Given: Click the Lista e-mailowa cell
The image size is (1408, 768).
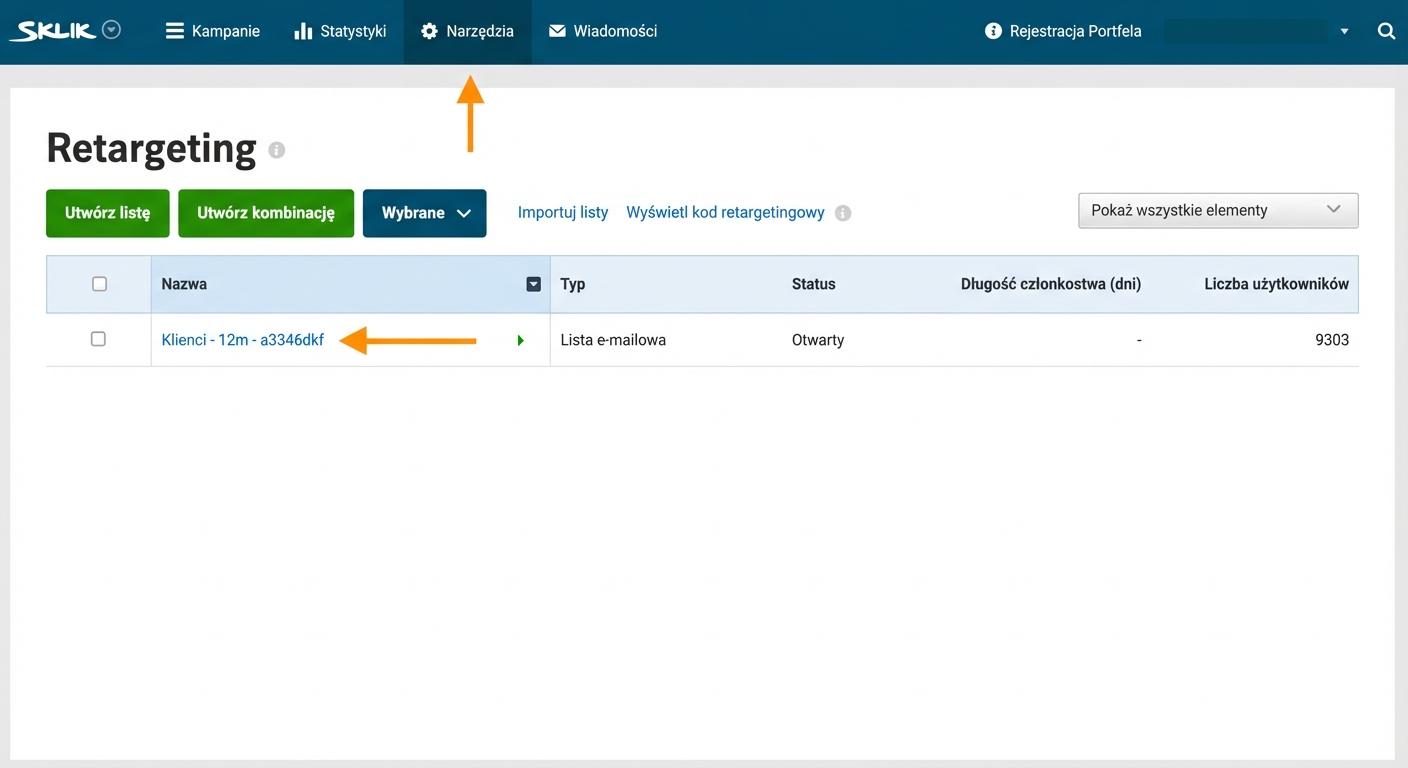Looking at the screenshot, I should pos(613,340).
